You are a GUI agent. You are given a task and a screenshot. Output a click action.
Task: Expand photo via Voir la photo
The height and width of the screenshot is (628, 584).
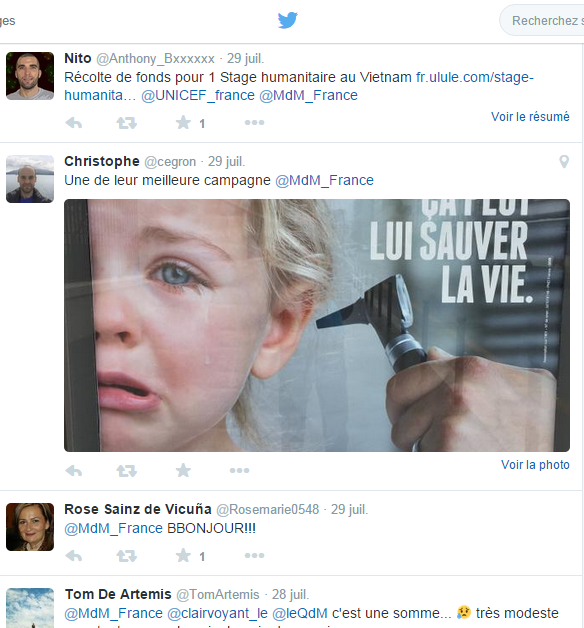click(x=535, y=465)
